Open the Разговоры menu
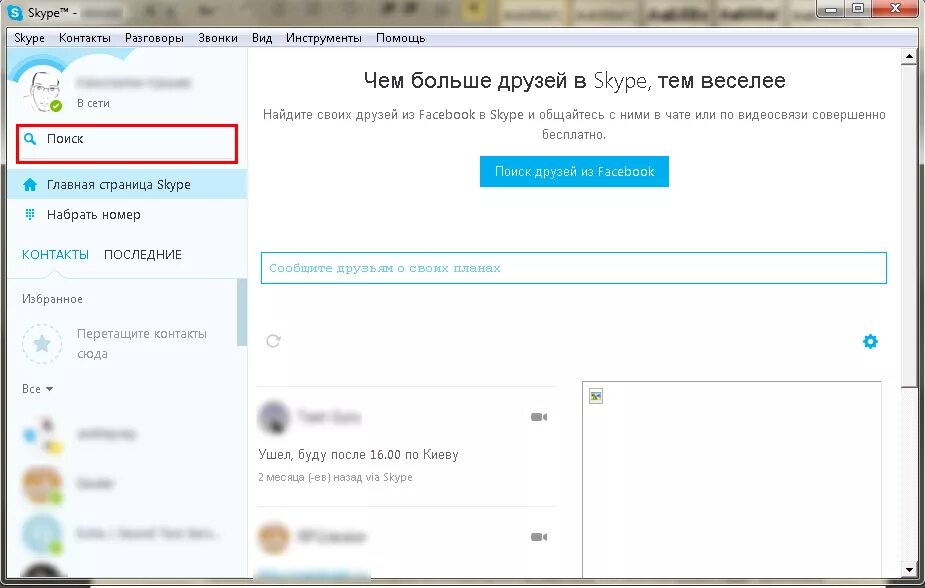The width and height of the screenshot is (925, 588). (x=154, y=38)
